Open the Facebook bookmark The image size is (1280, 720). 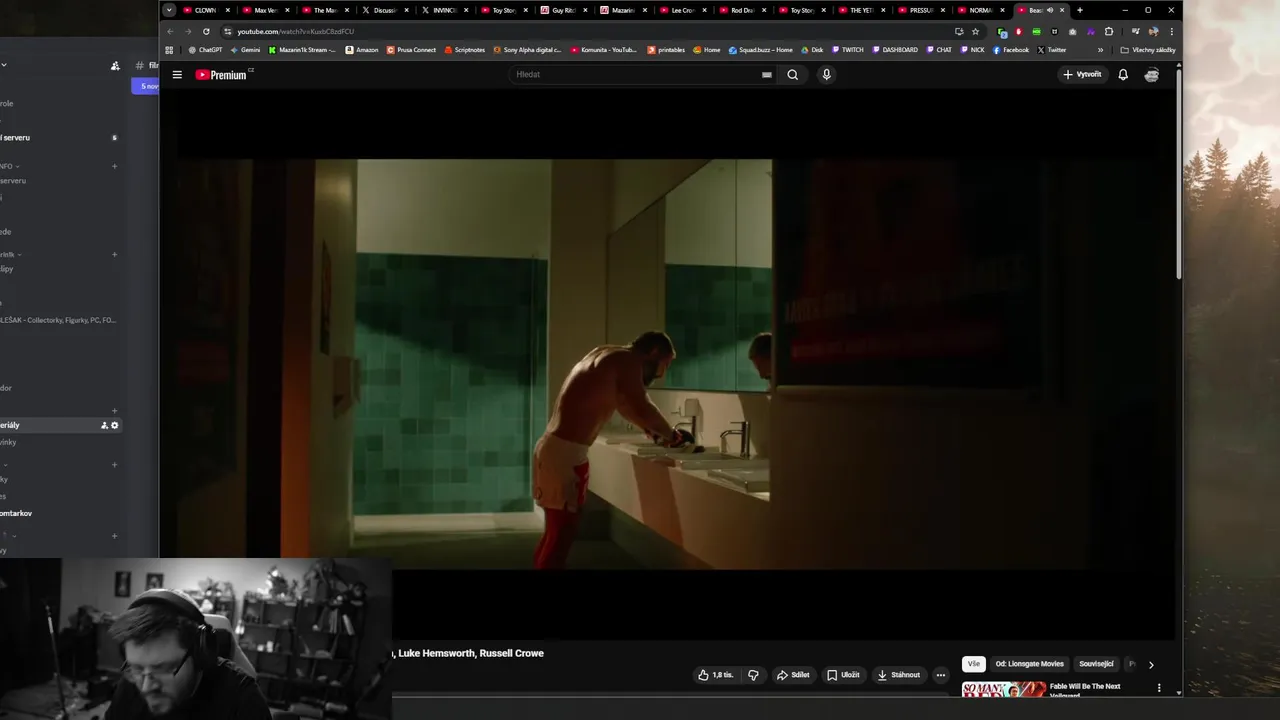pyautogui.click(x=1010, y=50)
